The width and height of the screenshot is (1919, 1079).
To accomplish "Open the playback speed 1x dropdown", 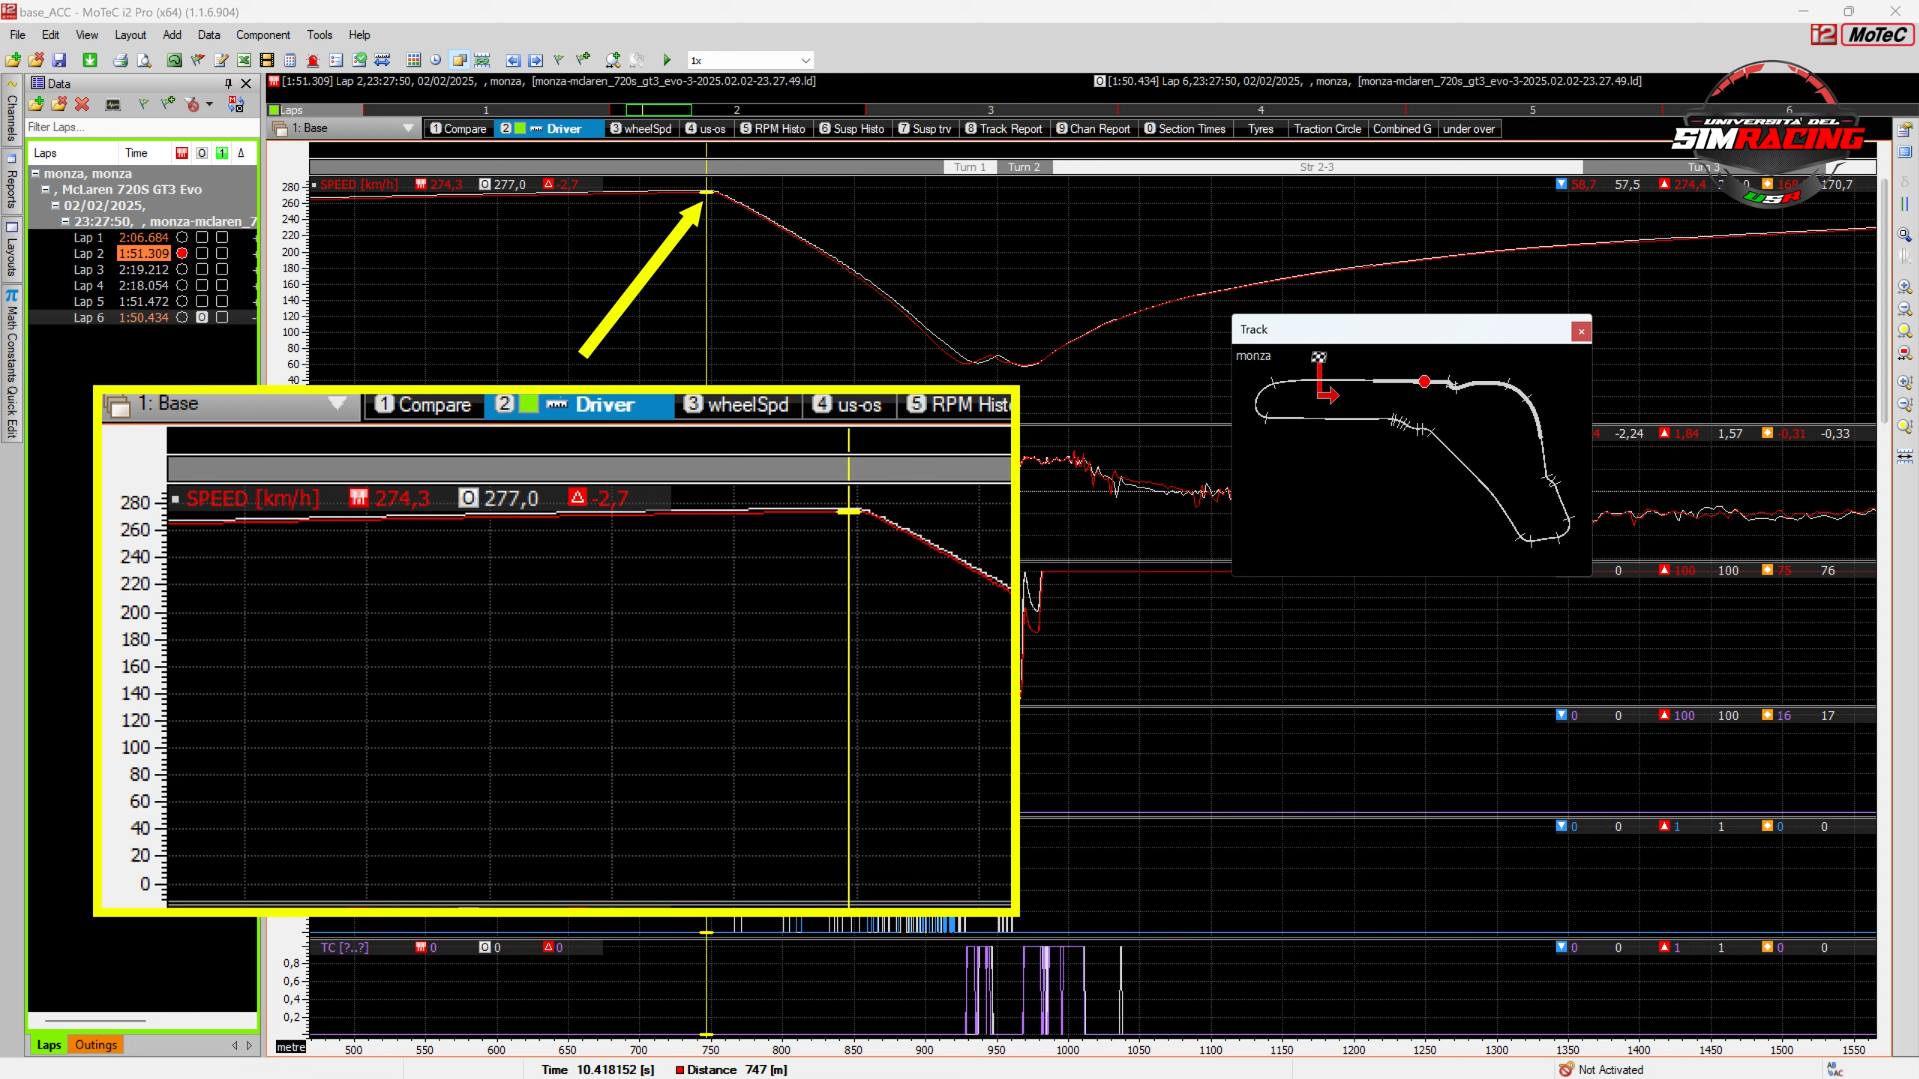I will (x=805, y=60).
